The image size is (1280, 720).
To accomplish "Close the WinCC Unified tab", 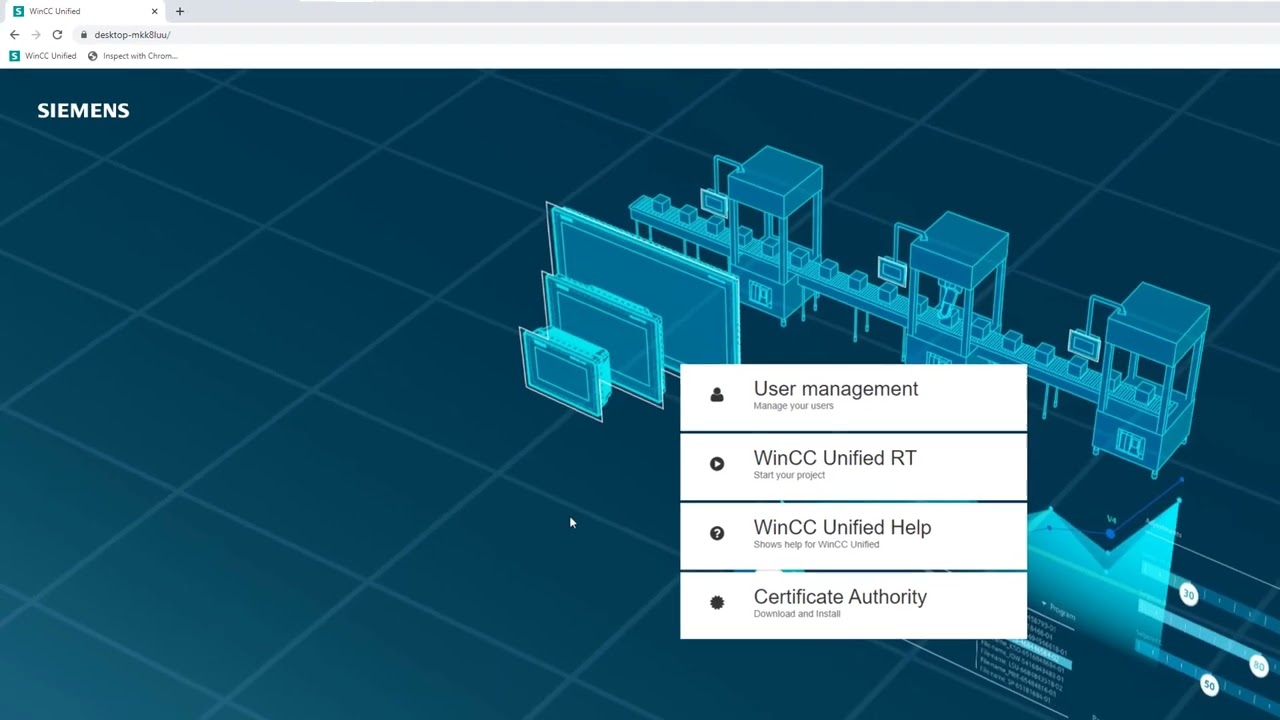I will pyautogui.click(x=154, y=11).
